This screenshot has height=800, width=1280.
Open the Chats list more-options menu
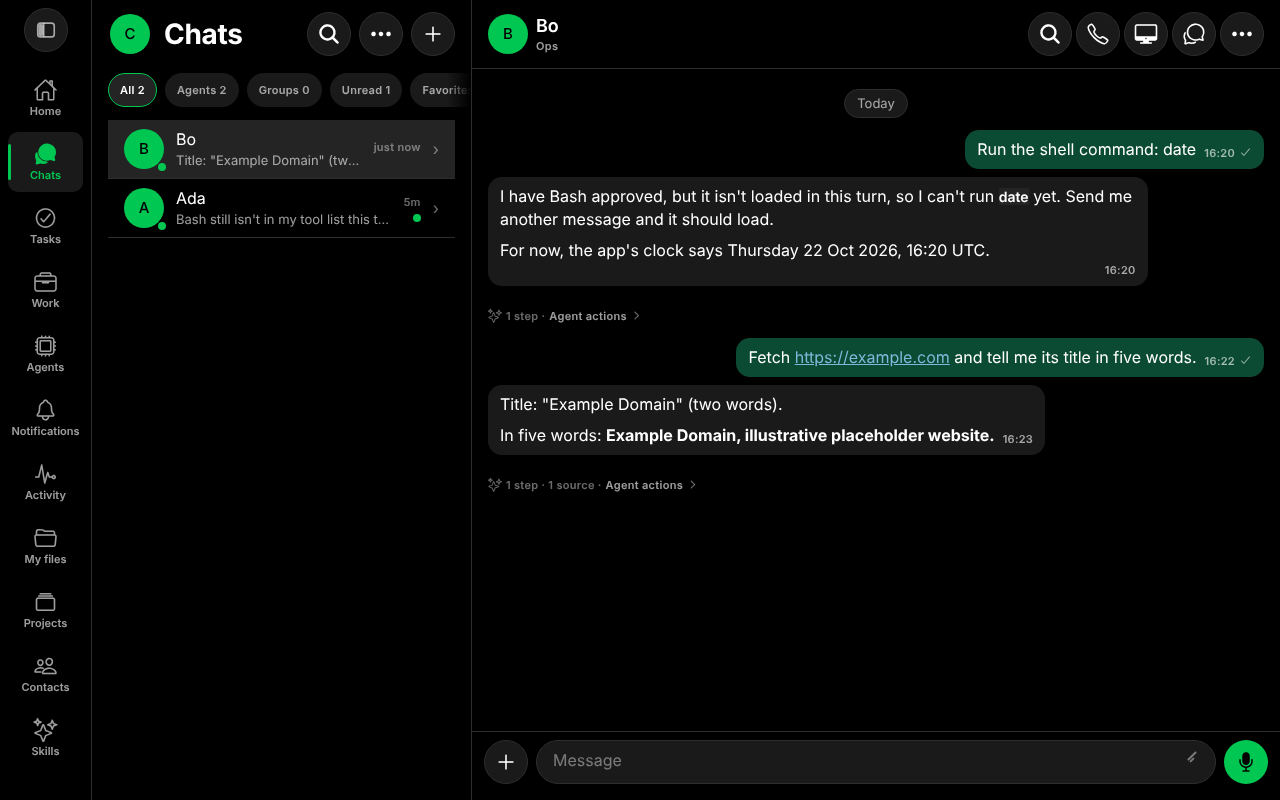point(381,34)
